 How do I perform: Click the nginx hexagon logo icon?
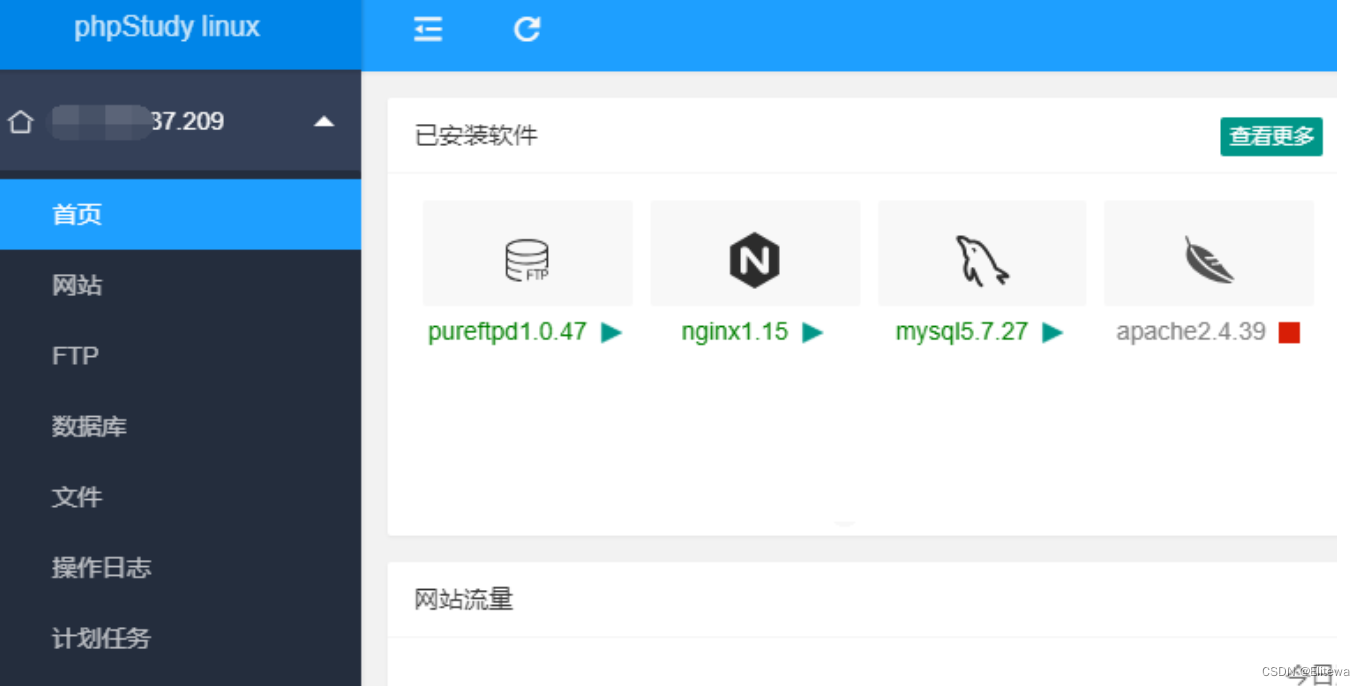coord(754,260)
